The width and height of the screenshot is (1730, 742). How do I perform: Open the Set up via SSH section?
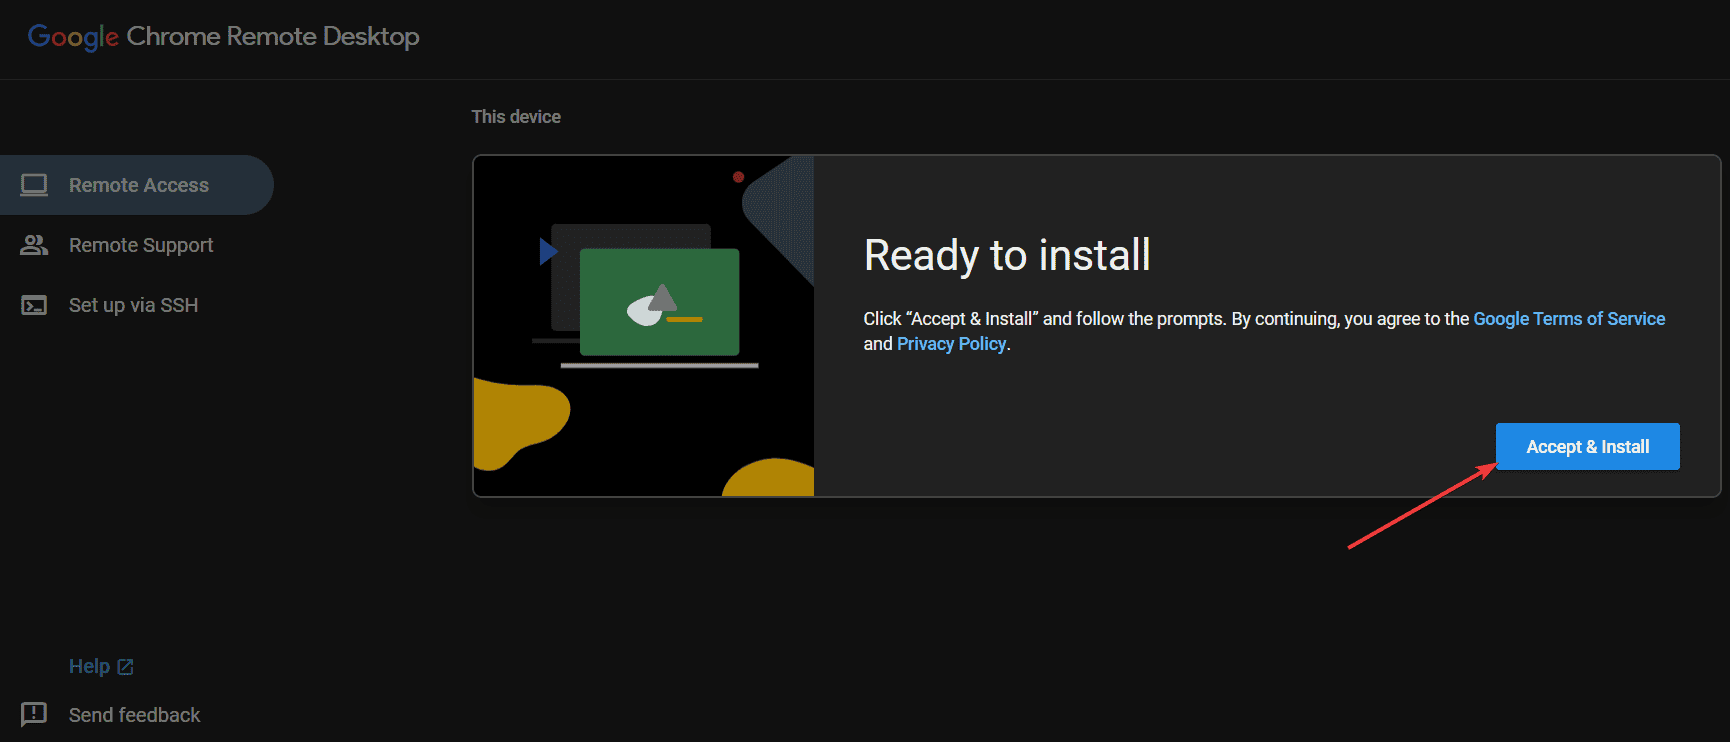pyautogui.click(x=136, y=305)
